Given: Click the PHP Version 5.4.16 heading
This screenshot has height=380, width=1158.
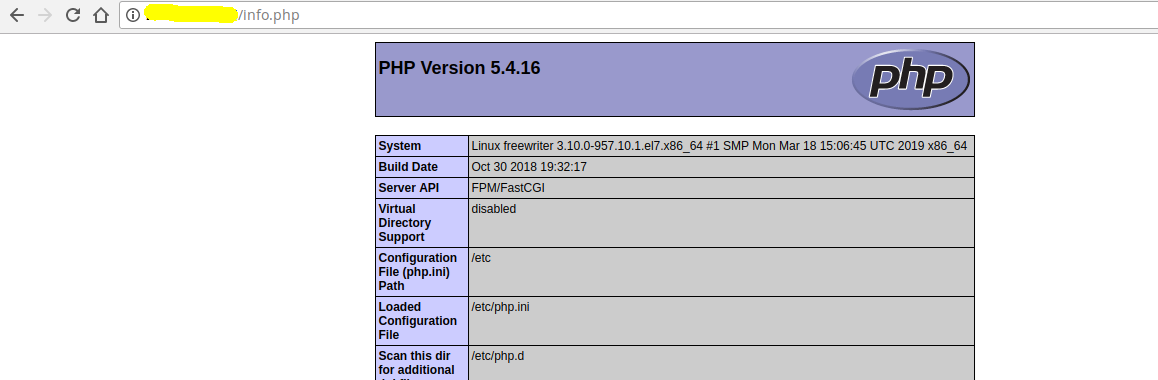Looking at the screenshot, I should tap(459, 68).
